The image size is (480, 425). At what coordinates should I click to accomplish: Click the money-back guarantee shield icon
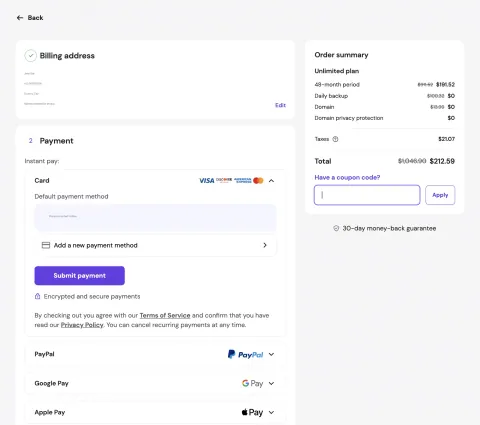pyautogui.click(x=336, y=228)
